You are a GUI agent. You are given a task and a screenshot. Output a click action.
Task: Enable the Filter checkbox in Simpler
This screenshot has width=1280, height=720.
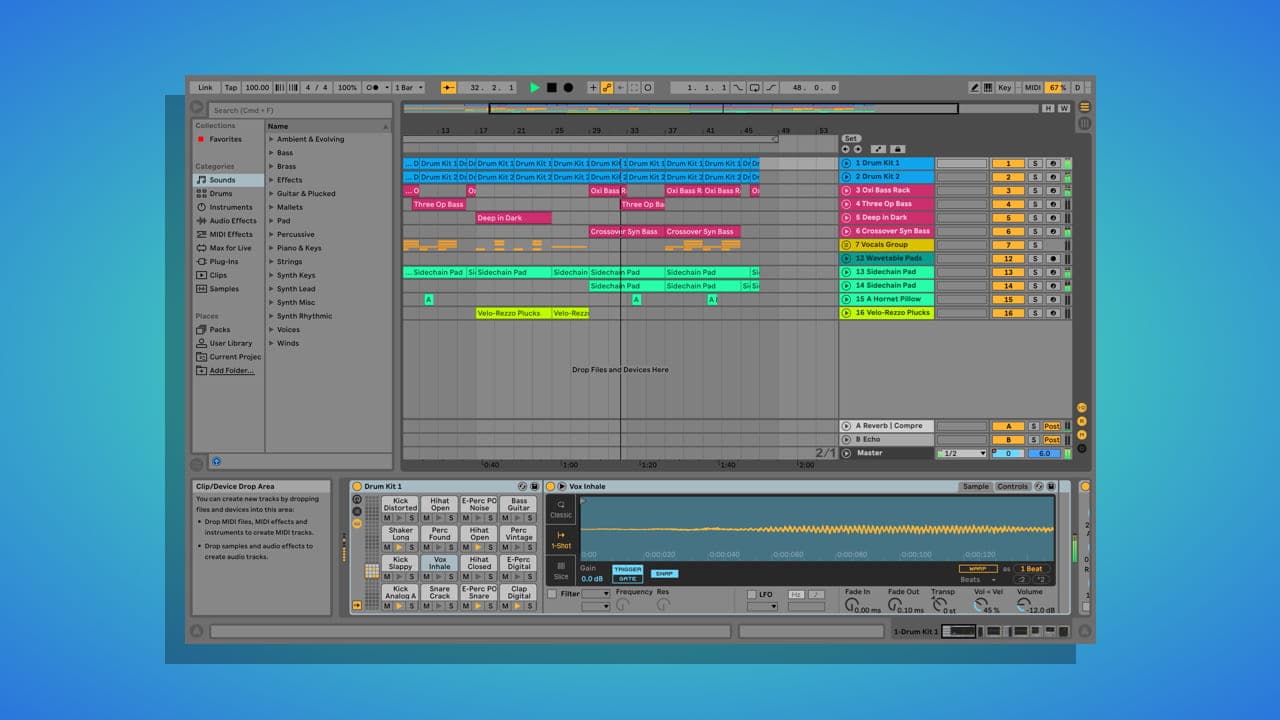tap(552, 594)
